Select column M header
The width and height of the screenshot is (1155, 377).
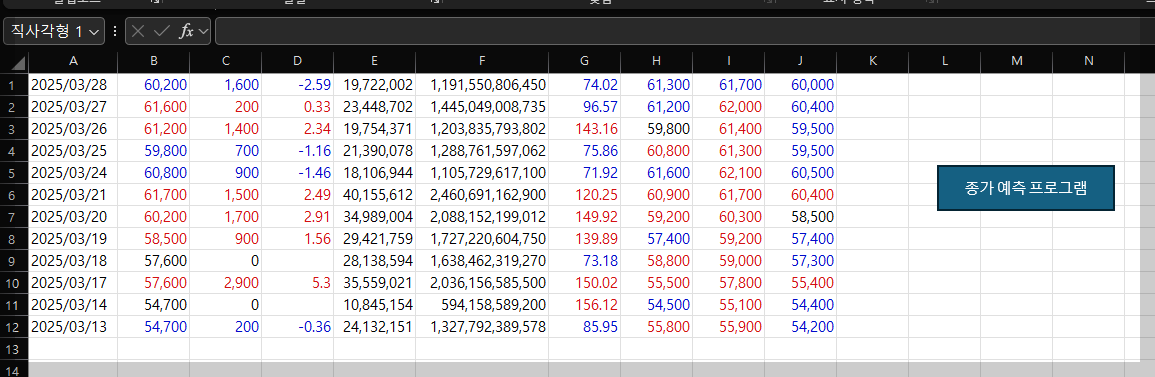click(1017, 61)
